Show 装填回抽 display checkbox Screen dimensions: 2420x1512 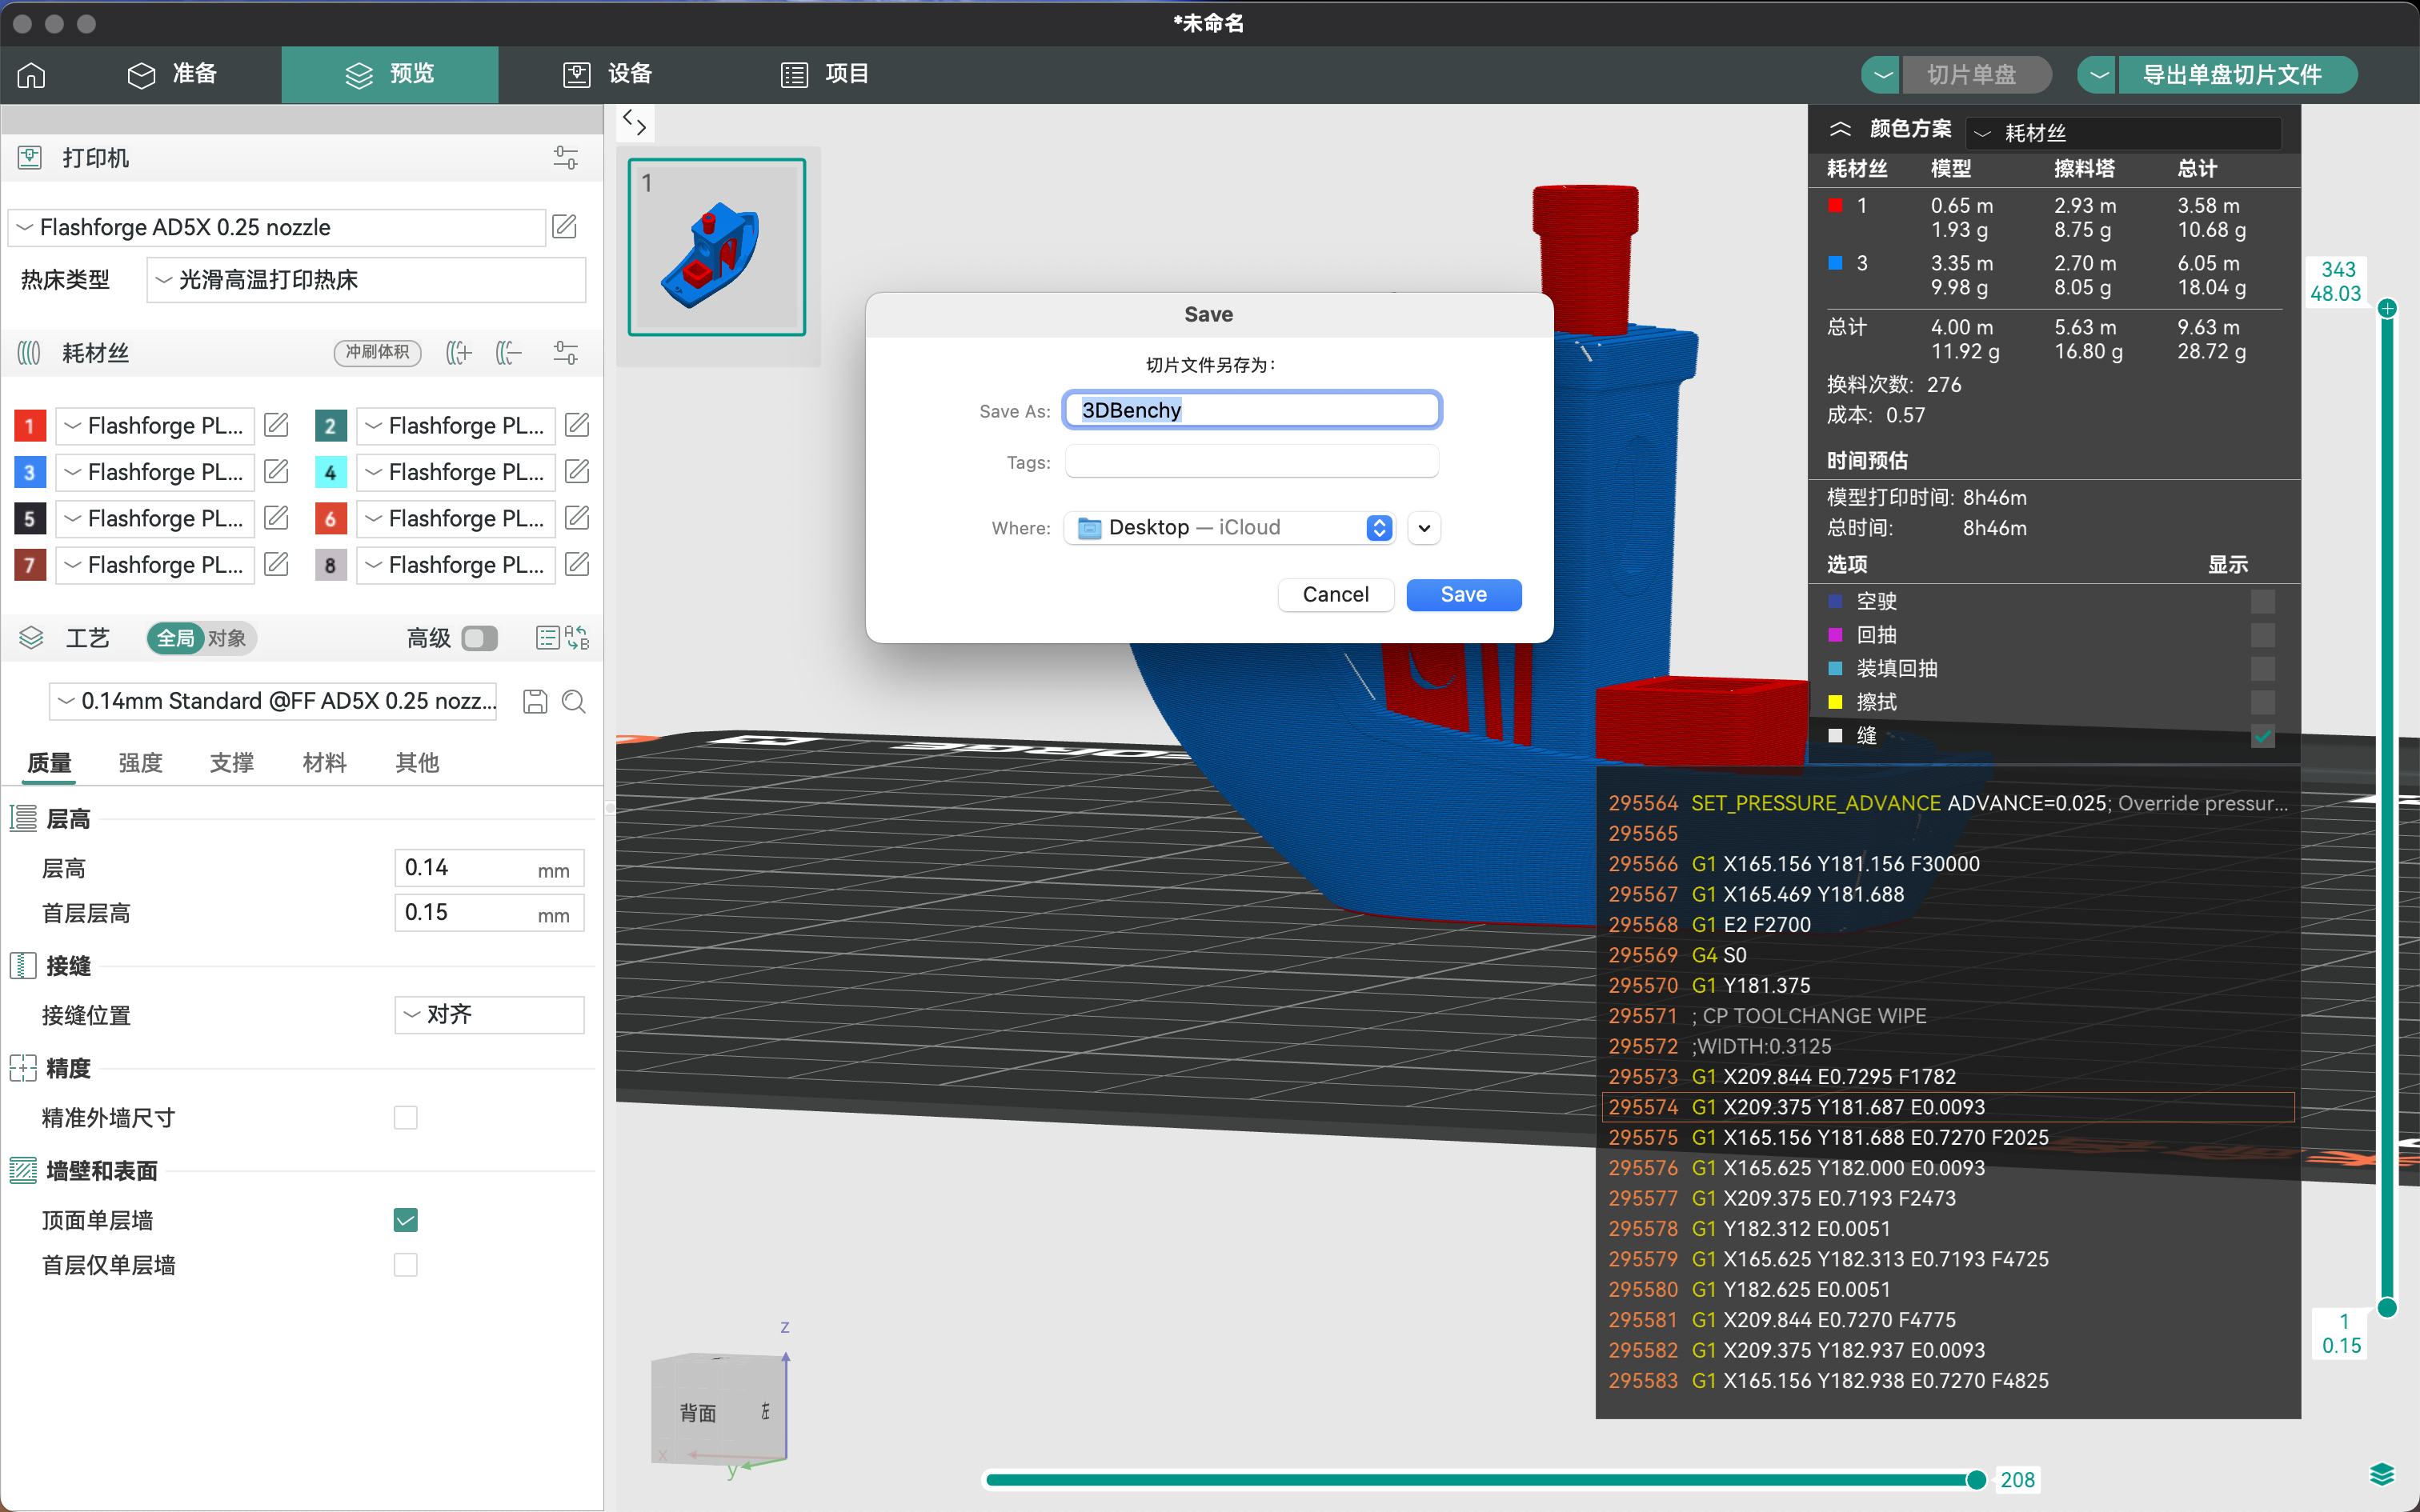pos(2262,668)
